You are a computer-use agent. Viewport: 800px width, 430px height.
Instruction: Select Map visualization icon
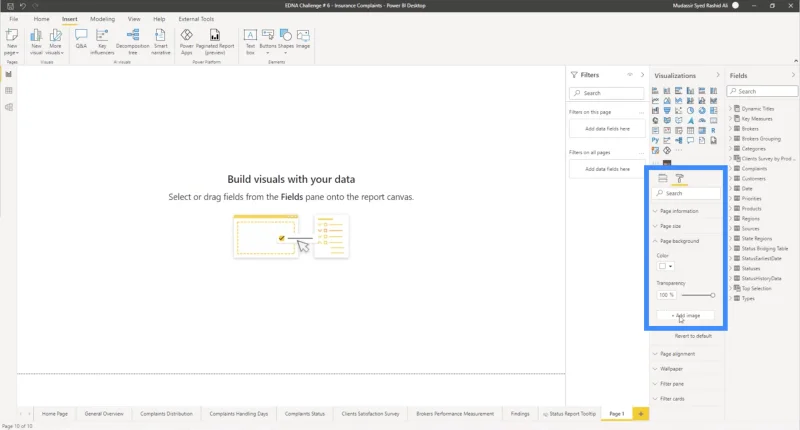[x=655, y=120]
